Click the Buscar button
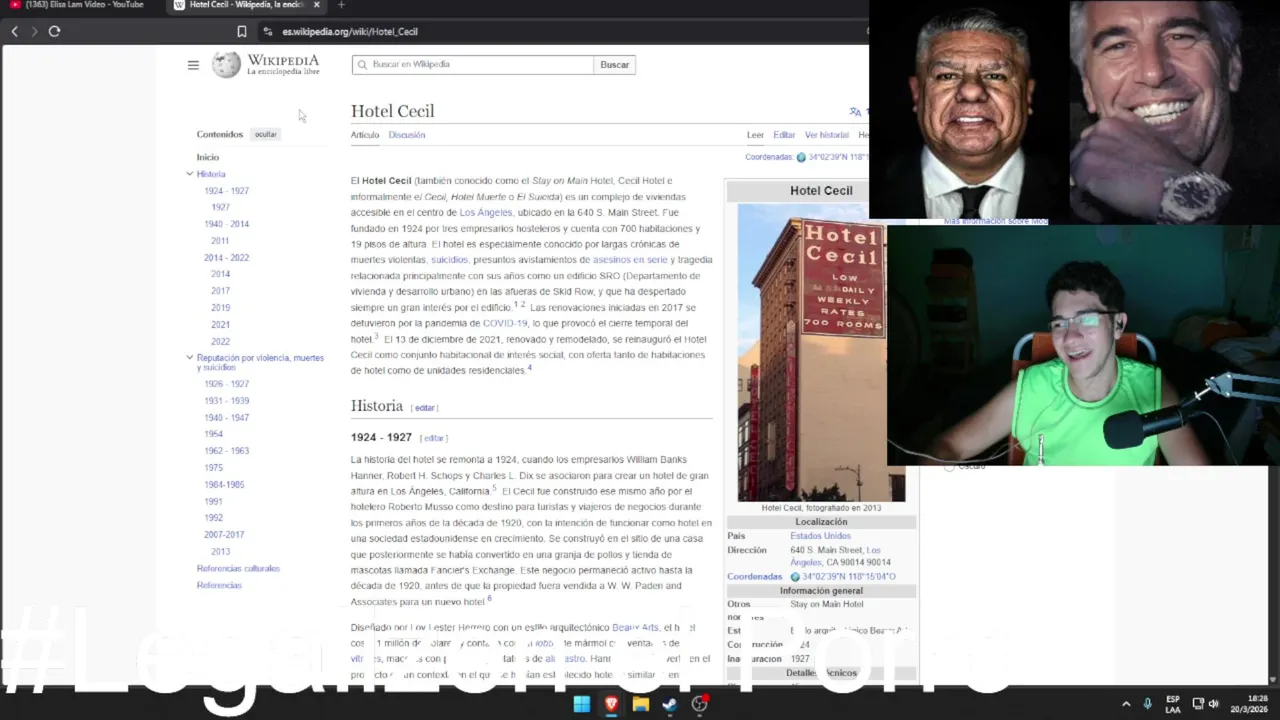The width and height of the screenshot is (1280, 720). click(615, 65)
